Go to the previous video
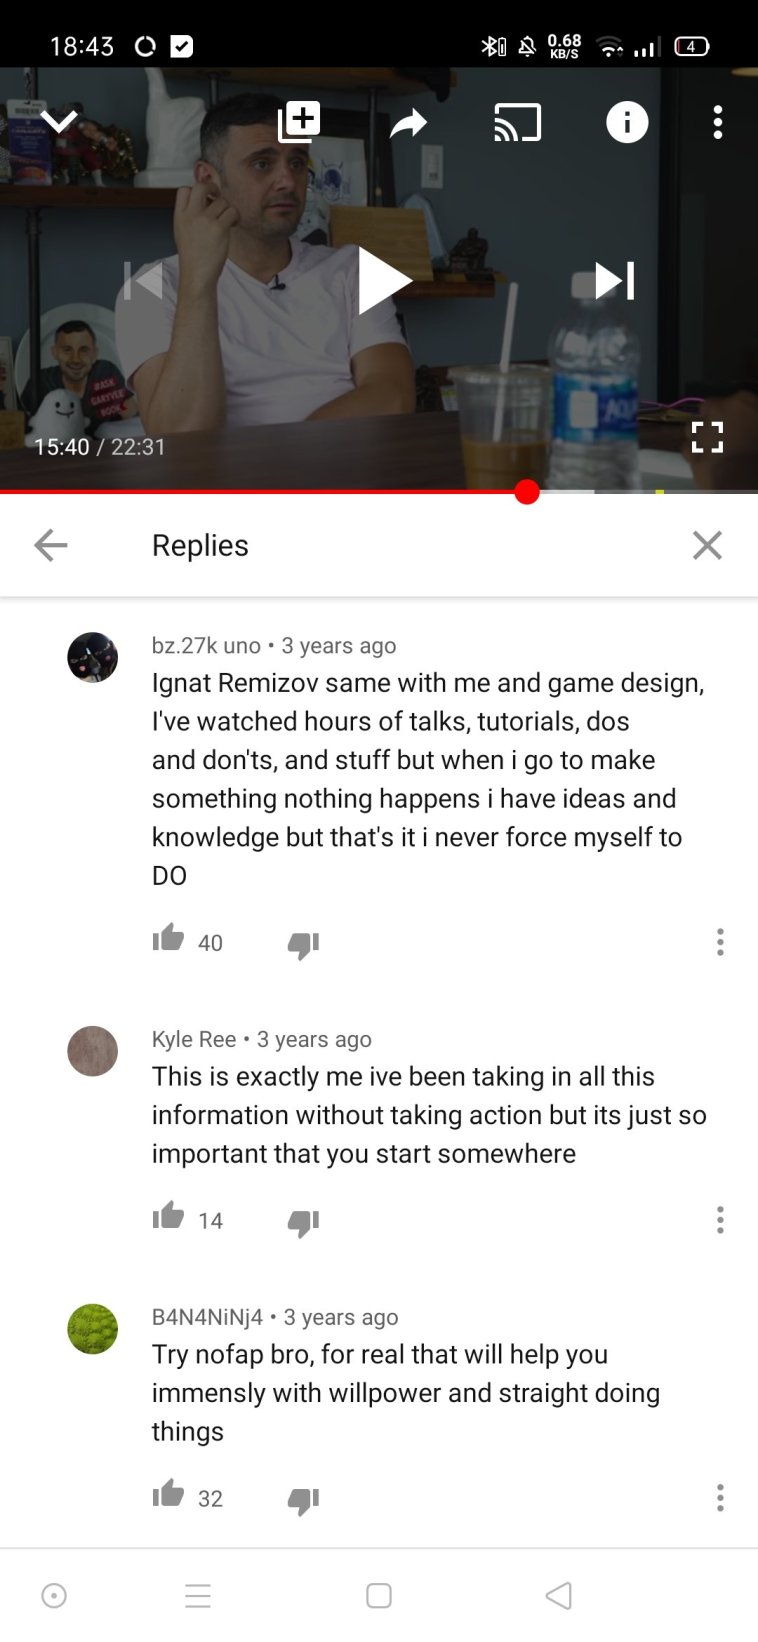This screenshot has height=1642, width=758. coord(143,280)
